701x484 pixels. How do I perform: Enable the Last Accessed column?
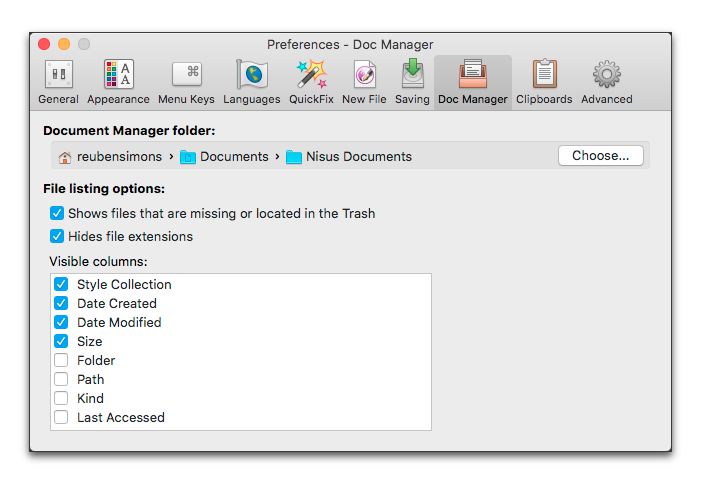(61, 417)
